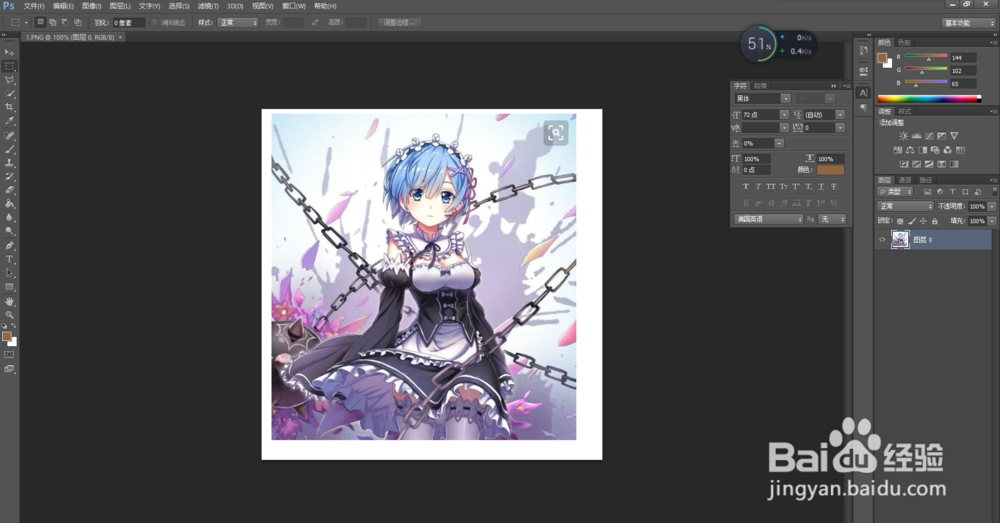Open the 黑体 font family dropdown

click(x=786, y=99)
